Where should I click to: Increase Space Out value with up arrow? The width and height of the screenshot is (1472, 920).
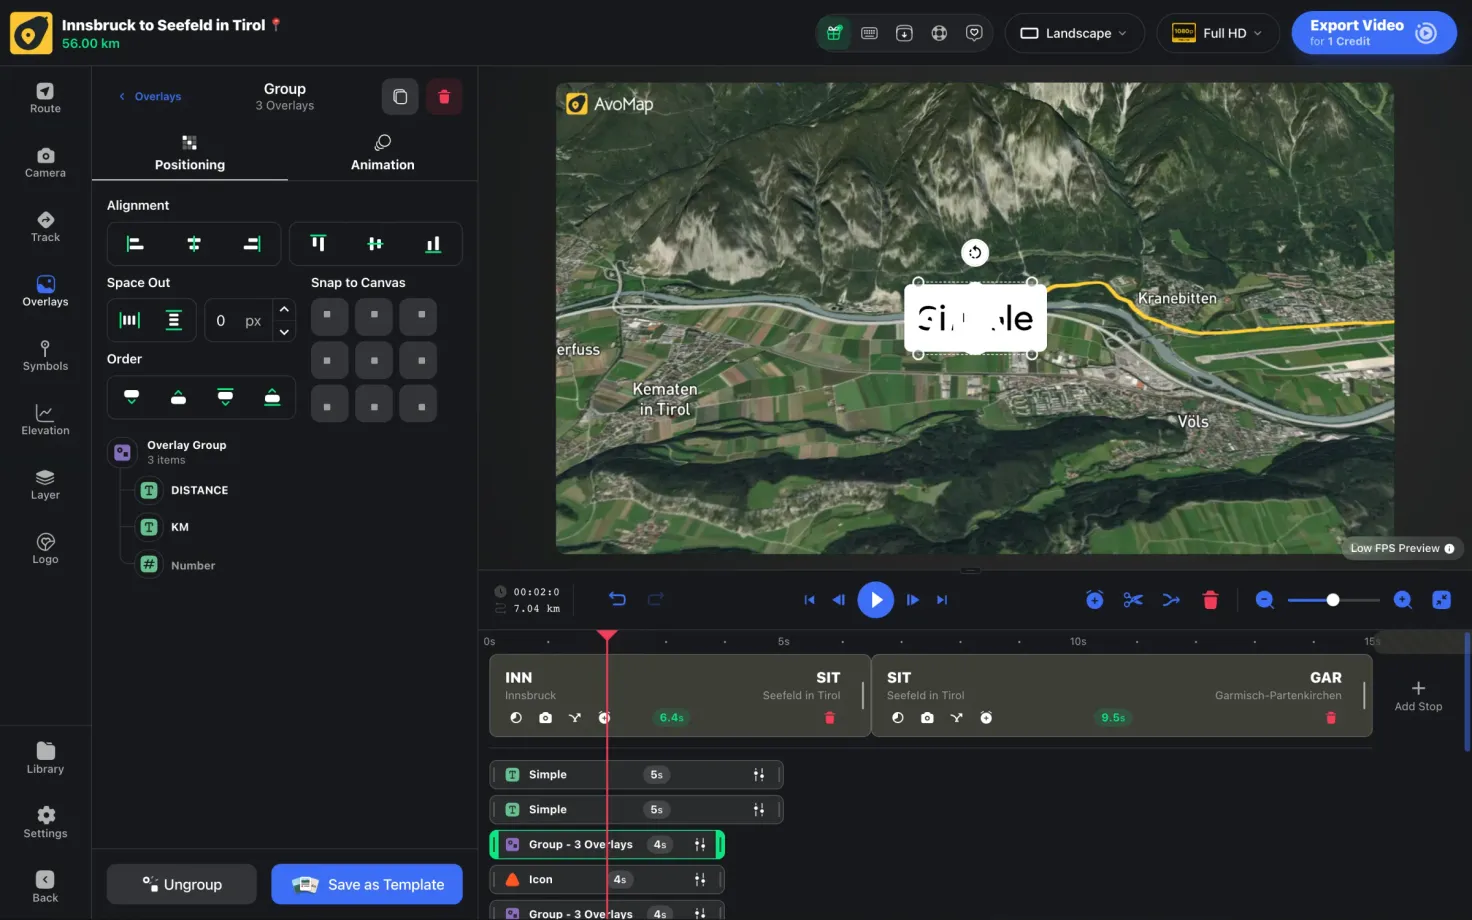click(284, 309)
